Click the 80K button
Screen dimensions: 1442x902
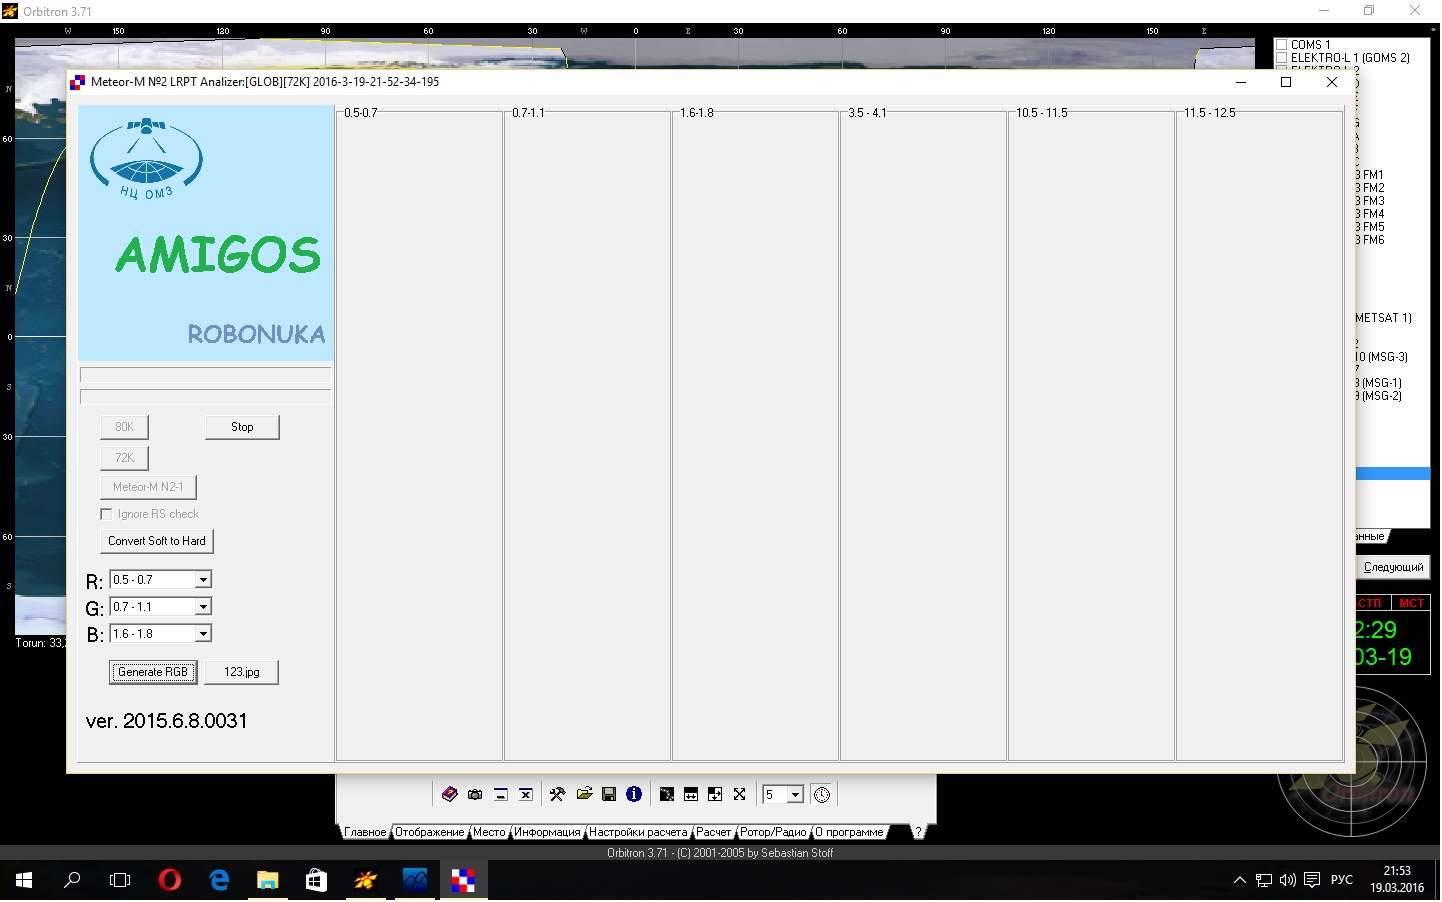(x=124, y=428)
